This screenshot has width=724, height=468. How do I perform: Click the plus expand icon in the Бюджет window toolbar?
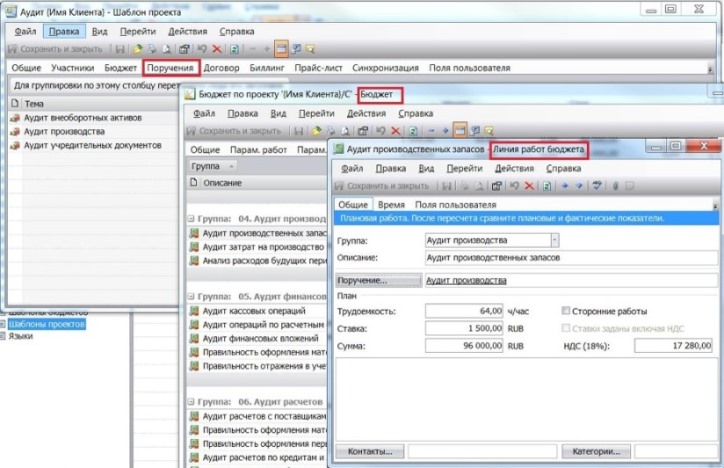point(445,131)
